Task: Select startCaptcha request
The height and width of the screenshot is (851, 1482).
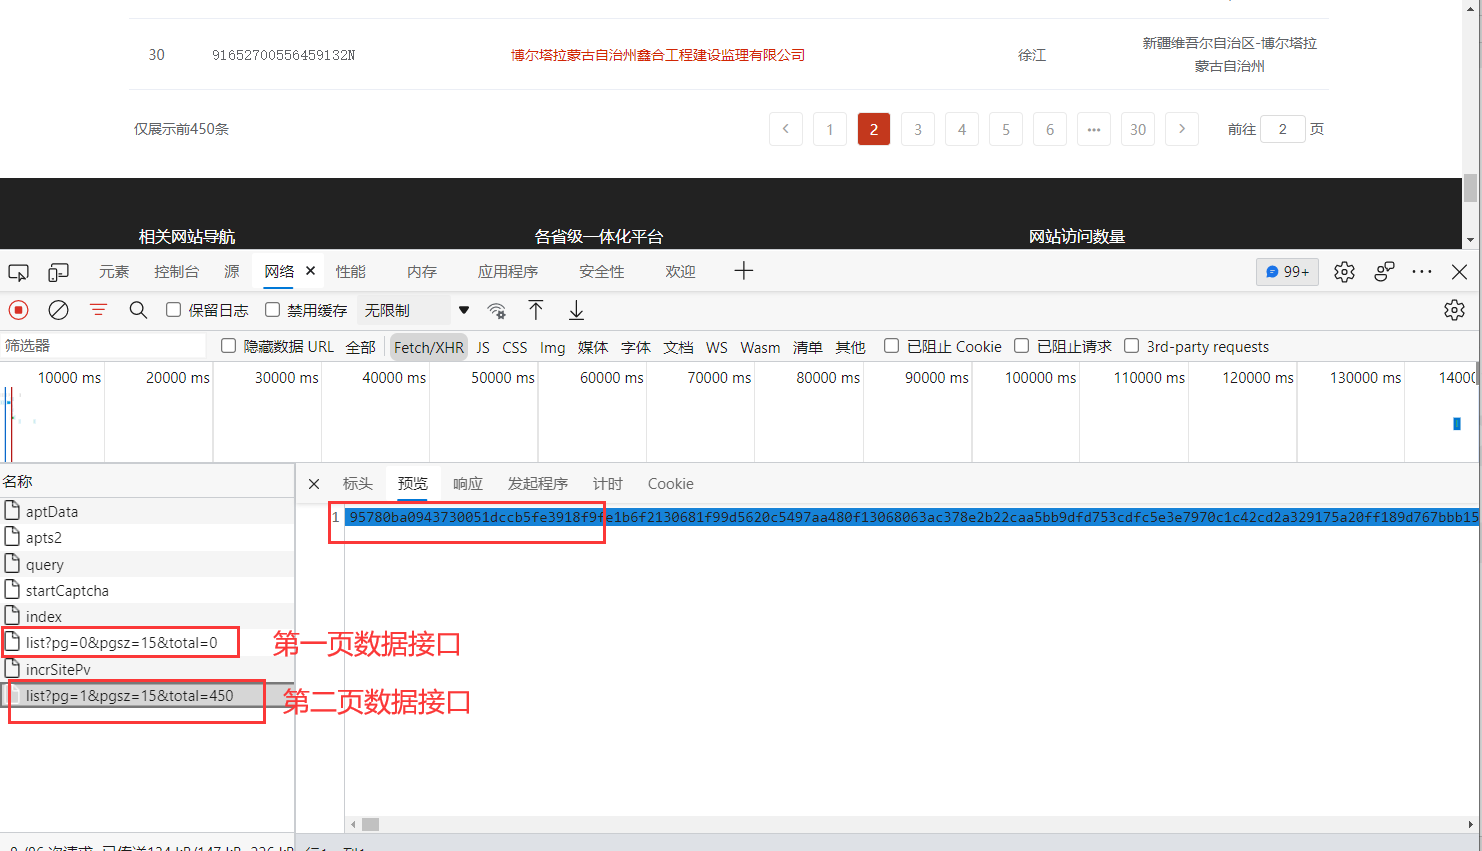Action: (x=147, y=590)
